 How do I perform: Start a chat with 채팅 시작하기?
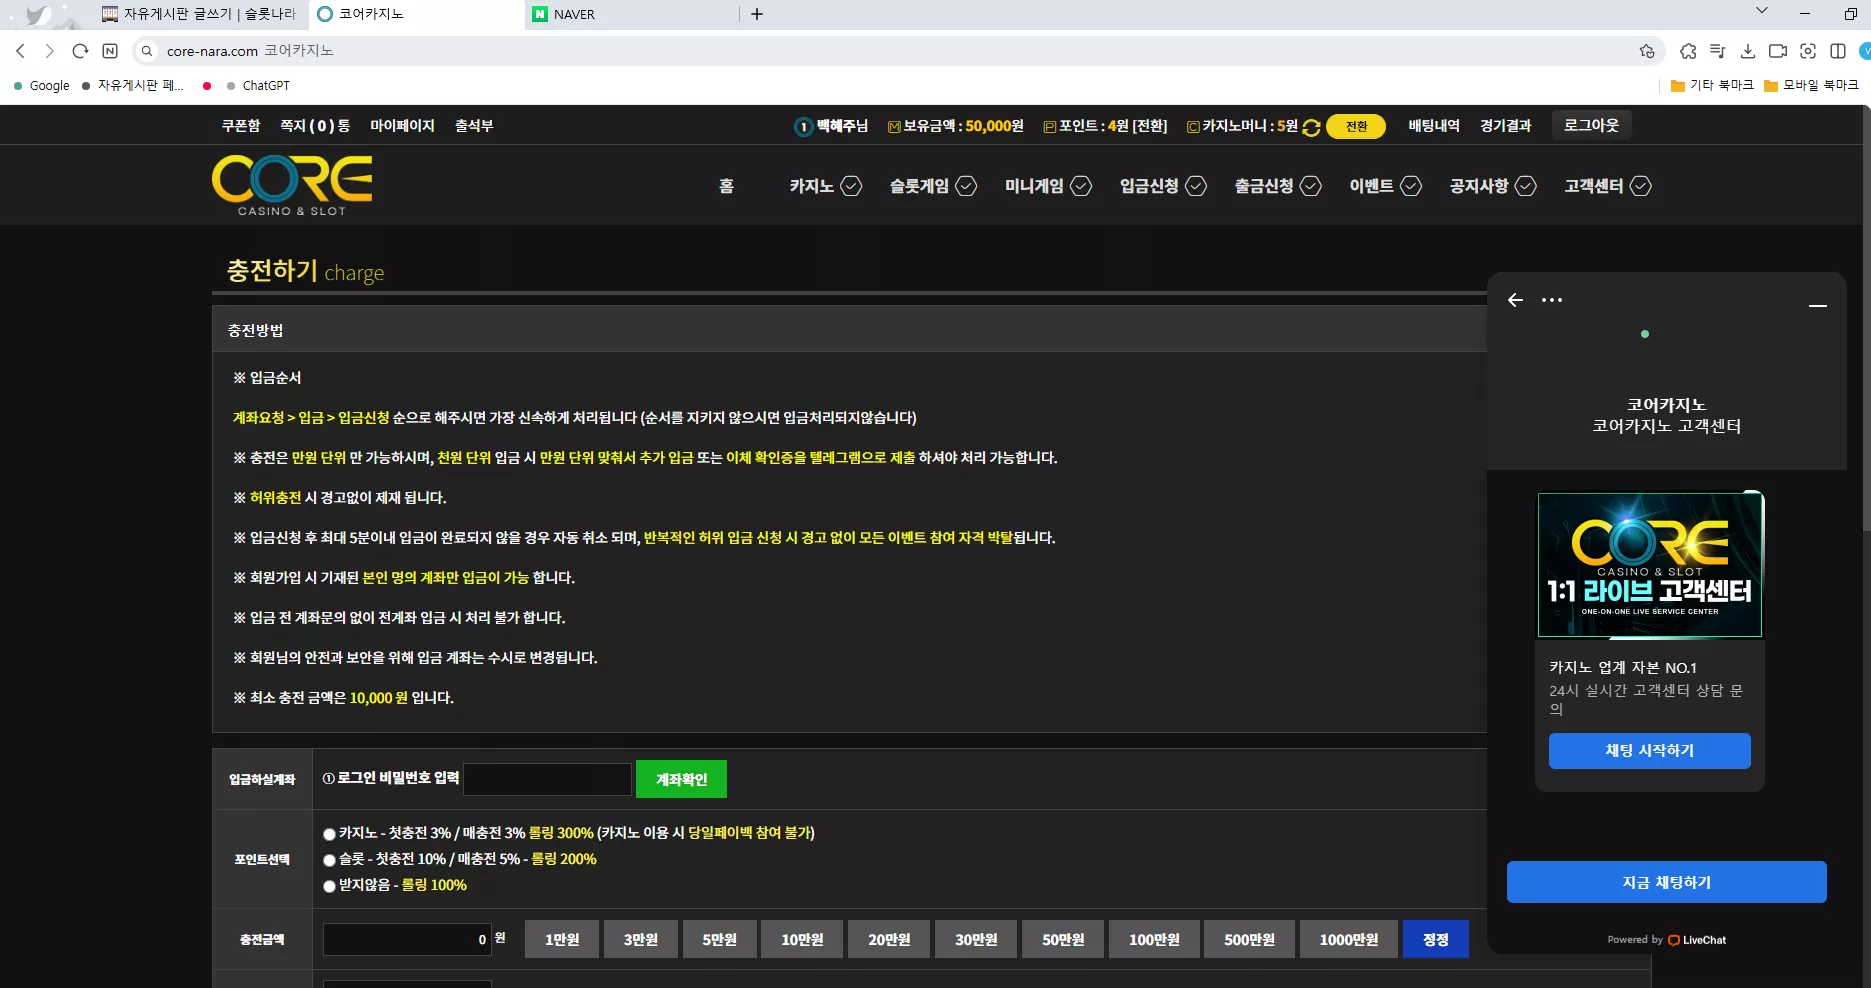click(1650, 751)
